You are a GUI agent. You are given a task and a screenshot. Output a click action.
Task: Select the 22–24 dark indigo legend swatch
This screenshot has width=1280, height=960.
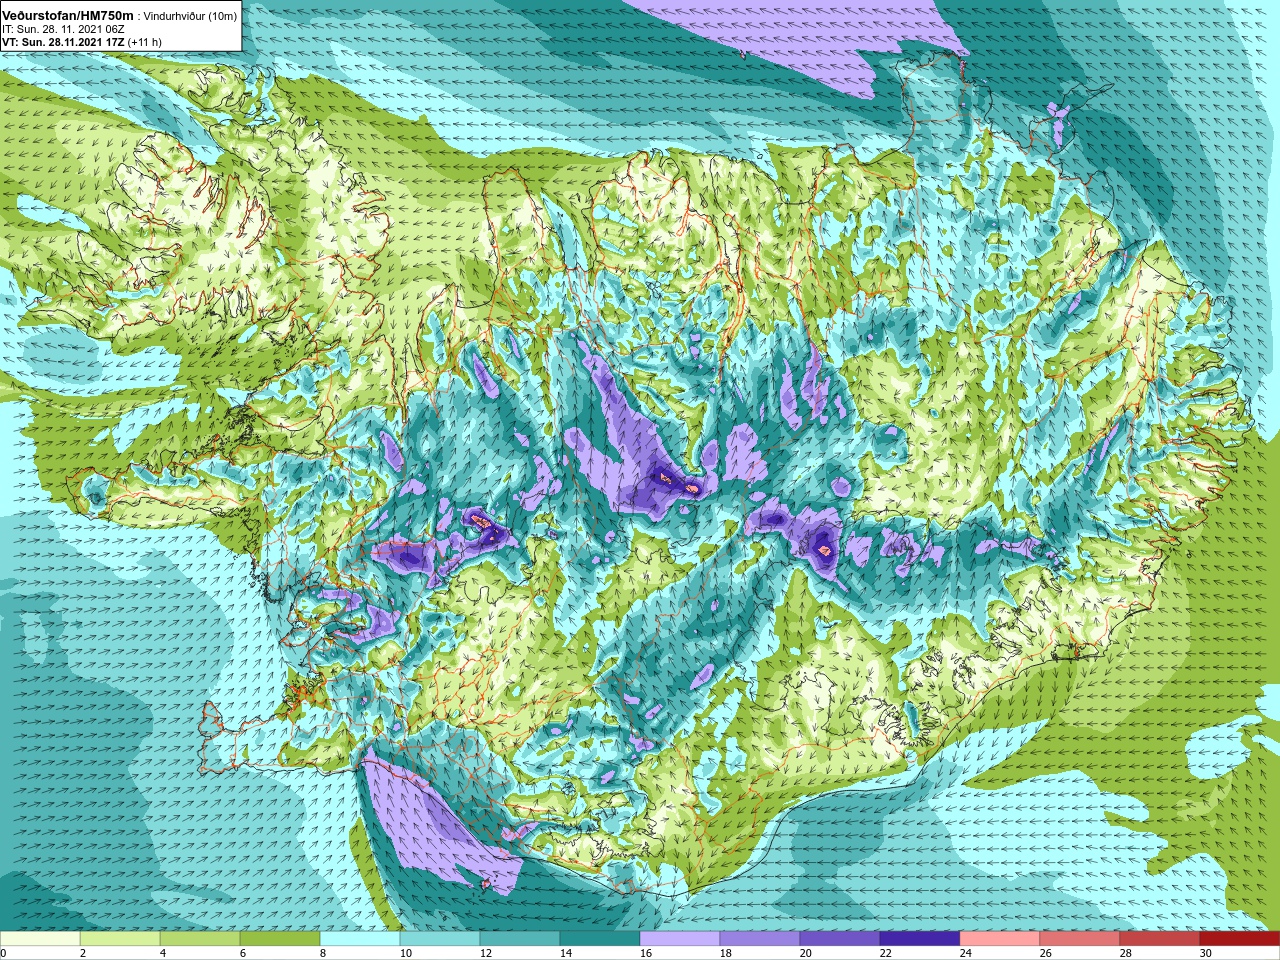pos(920,939)
